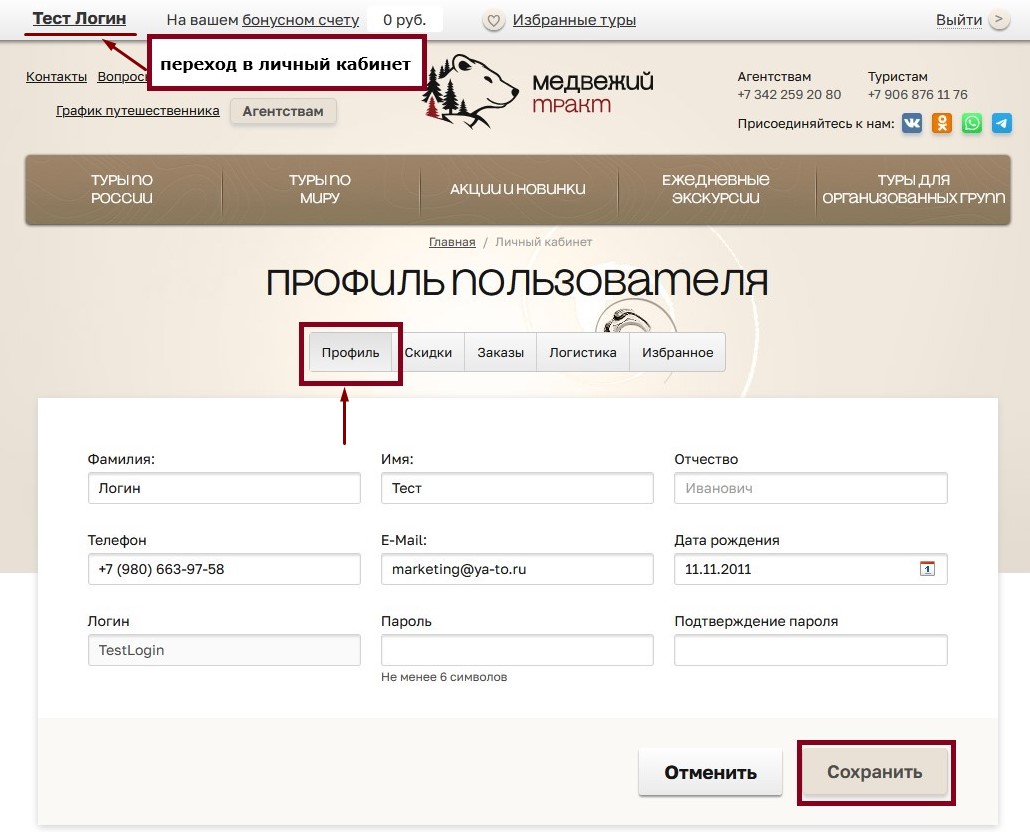1030x832 pixels.
Task: Click the Главная breadcrumb link
Action: (x=452, y=242)
